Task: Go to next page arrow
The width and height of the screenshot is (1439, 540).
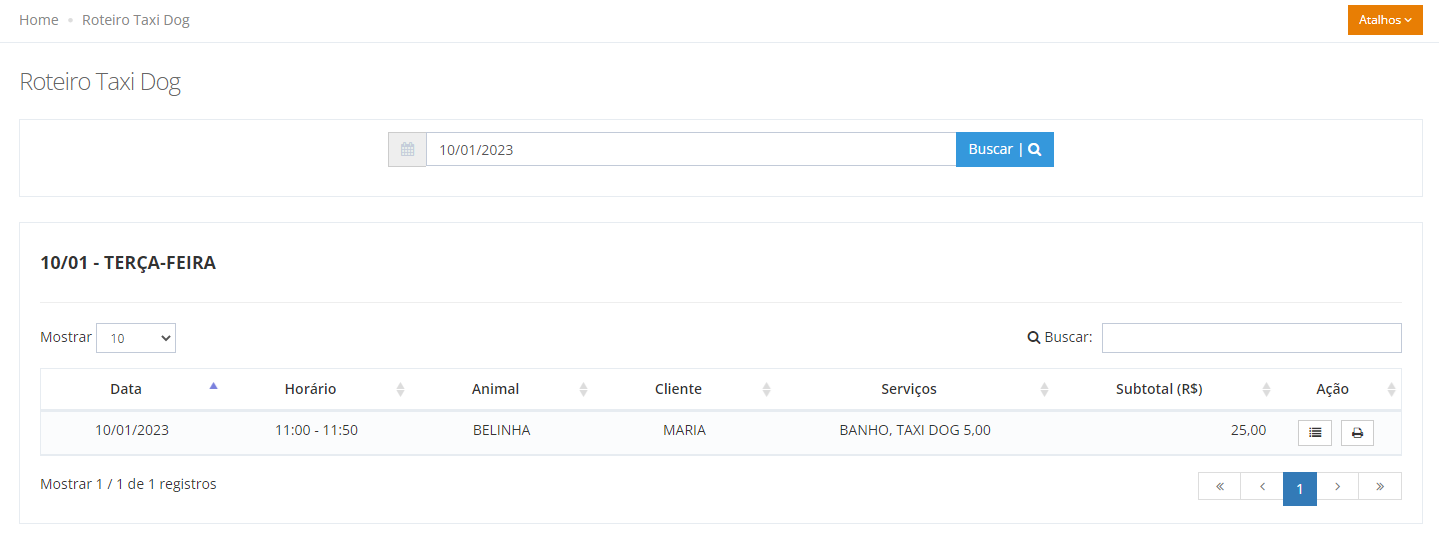Action: point(1338,486)
